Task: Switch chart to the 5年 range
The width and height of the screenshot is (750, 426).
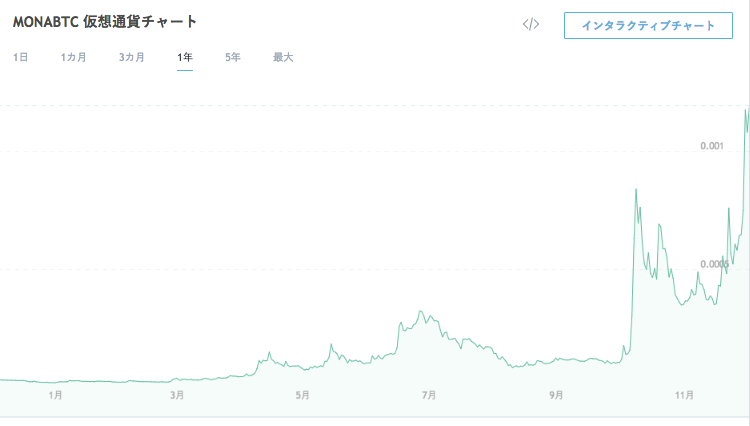Action: pos(232,57)
